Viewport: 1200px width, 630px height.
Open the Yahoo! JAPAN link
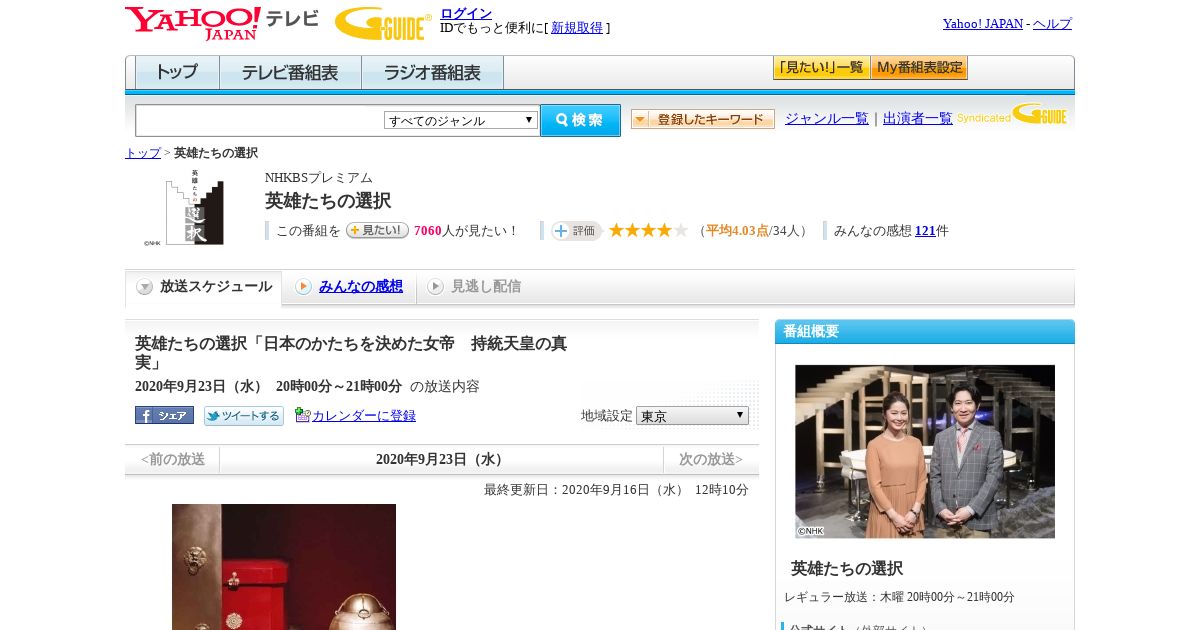click(x=983, y=24)
